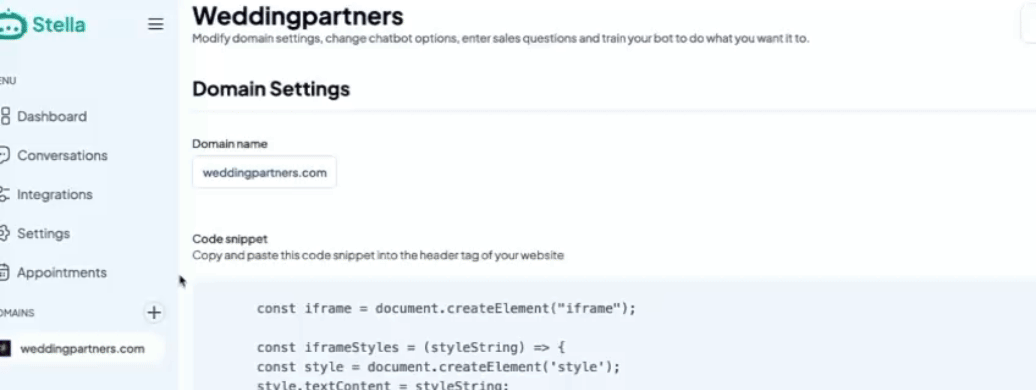Click the Stella brand name text

coord(59,25)
